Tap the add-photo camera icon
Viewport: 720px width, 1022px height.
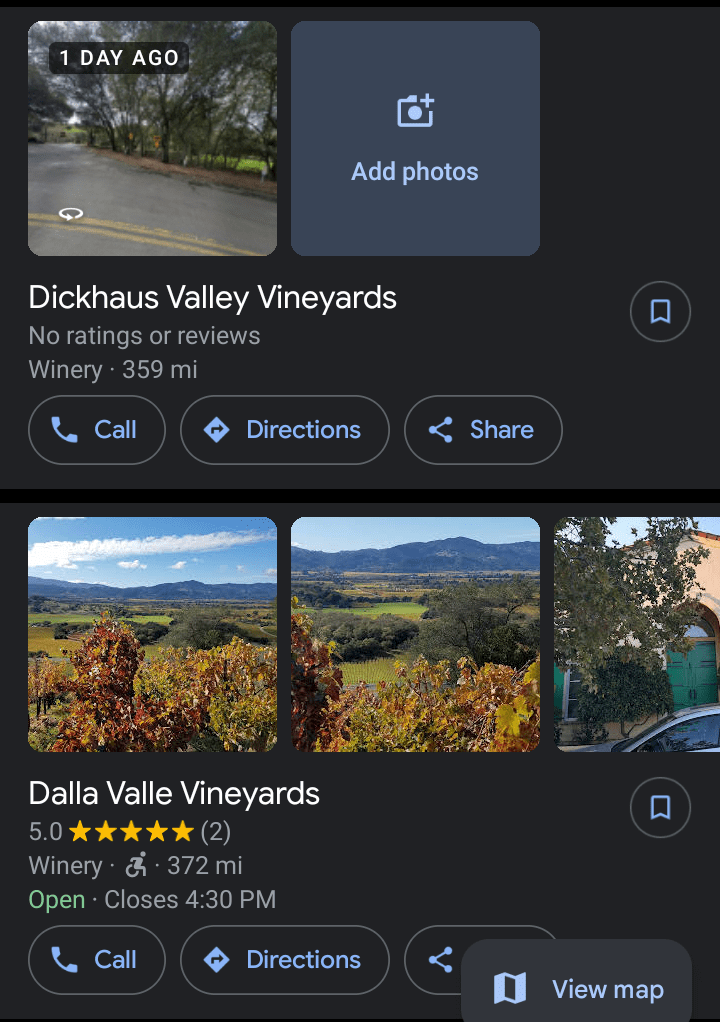415,111
